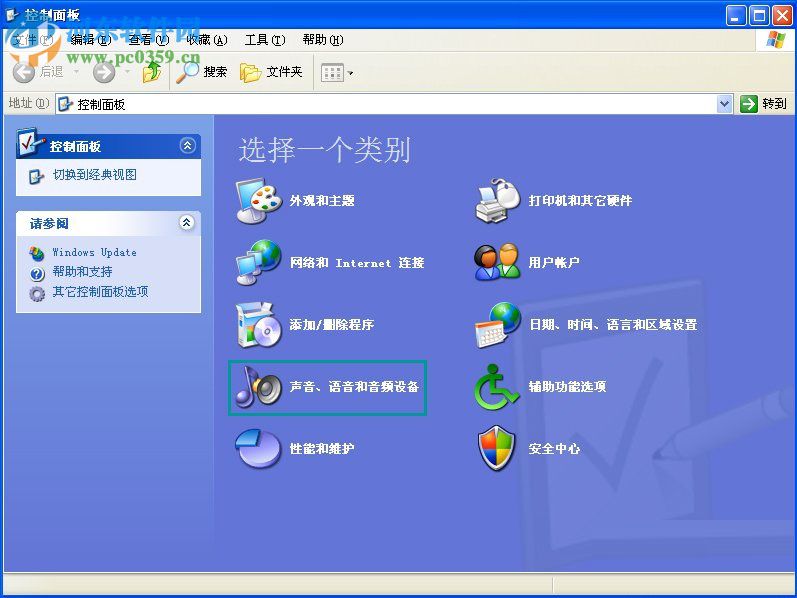
Task: Click the Windows Update link text
Action: click(95, 252)
